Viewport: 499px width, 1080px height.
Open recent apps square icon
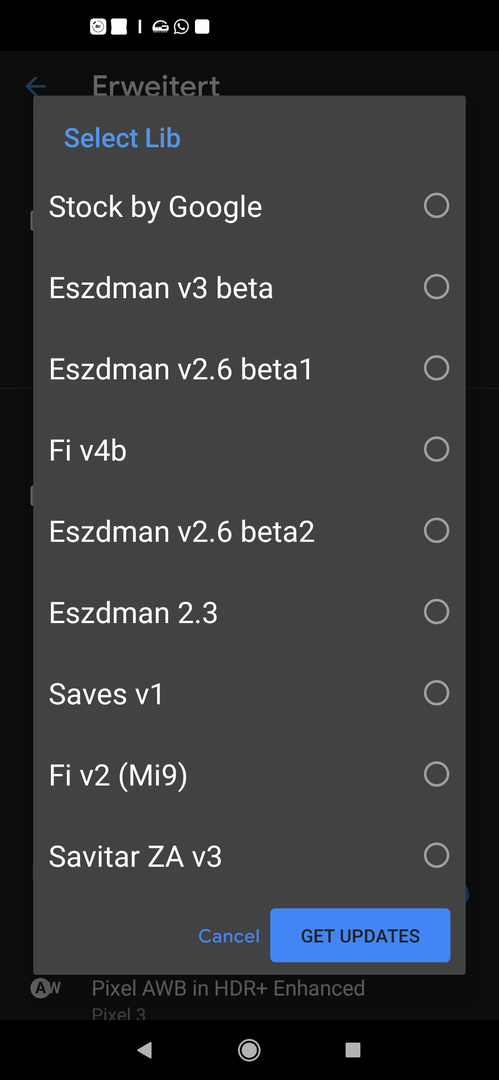click(353, 1050)
